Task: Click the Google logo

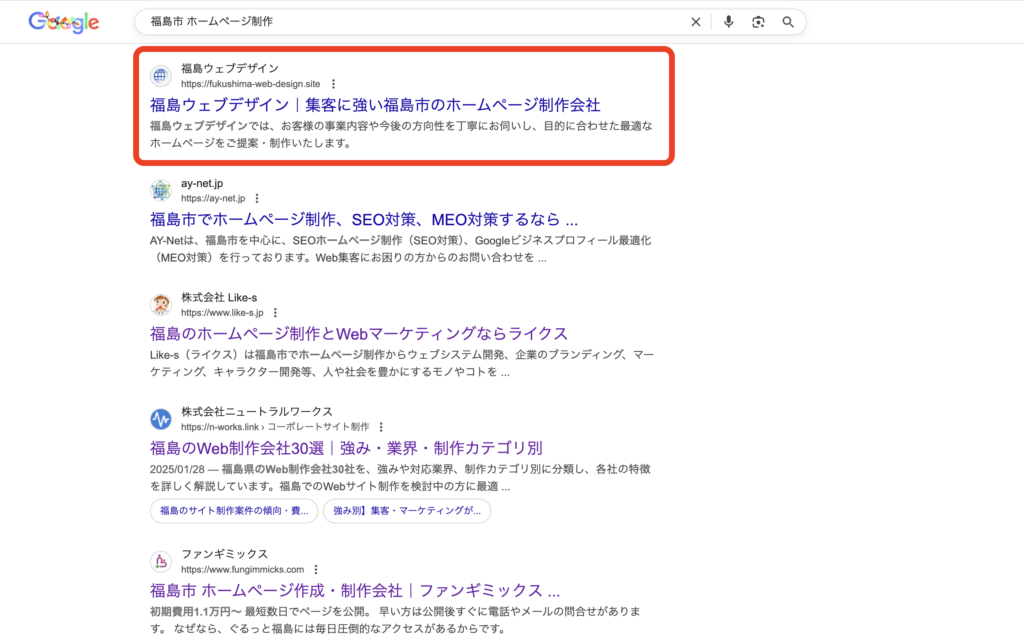Action: click(x=63, y=22)
